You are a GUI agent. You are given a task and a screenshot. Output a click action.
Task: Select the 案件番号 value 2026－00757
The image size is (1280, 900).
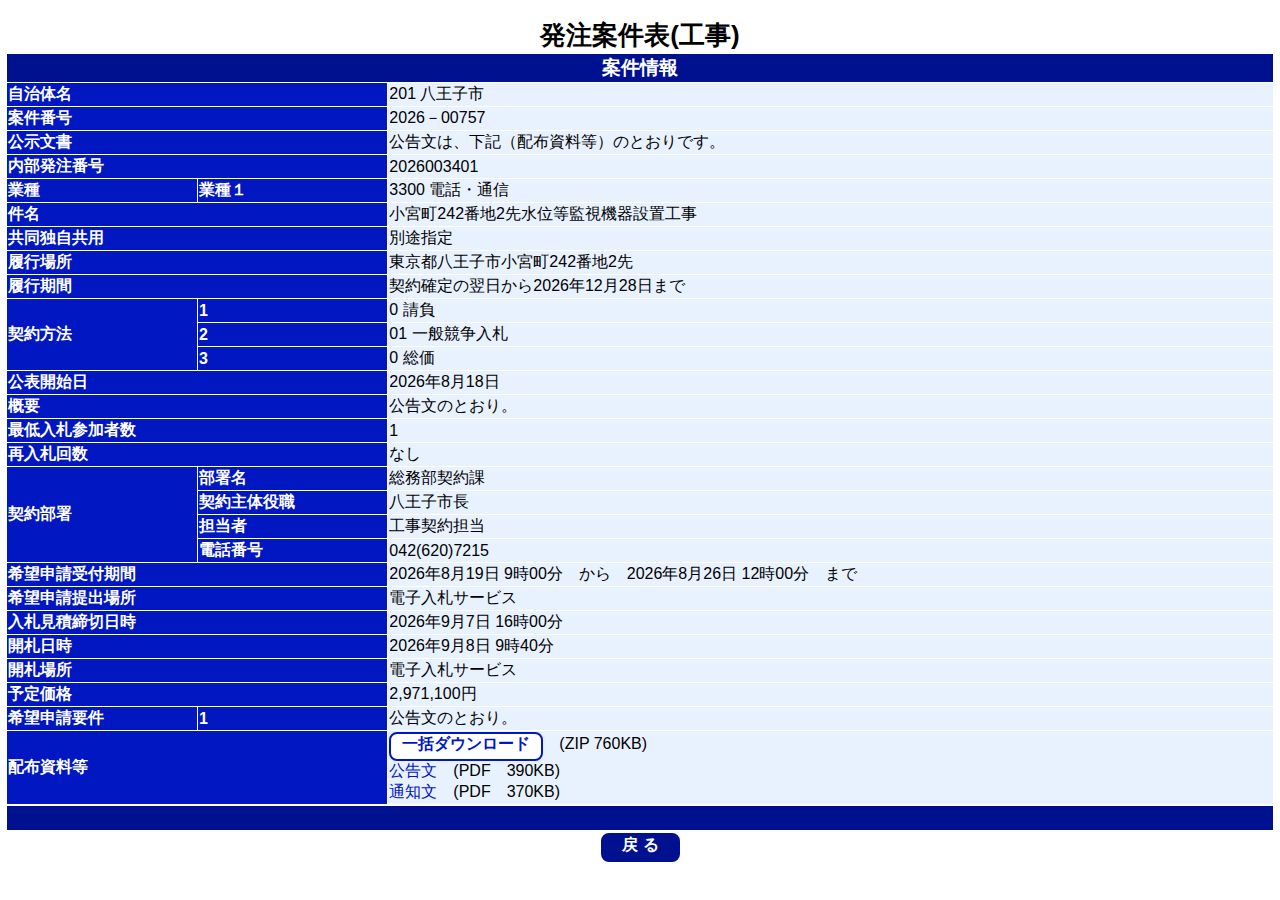click(x=437, y=118)
